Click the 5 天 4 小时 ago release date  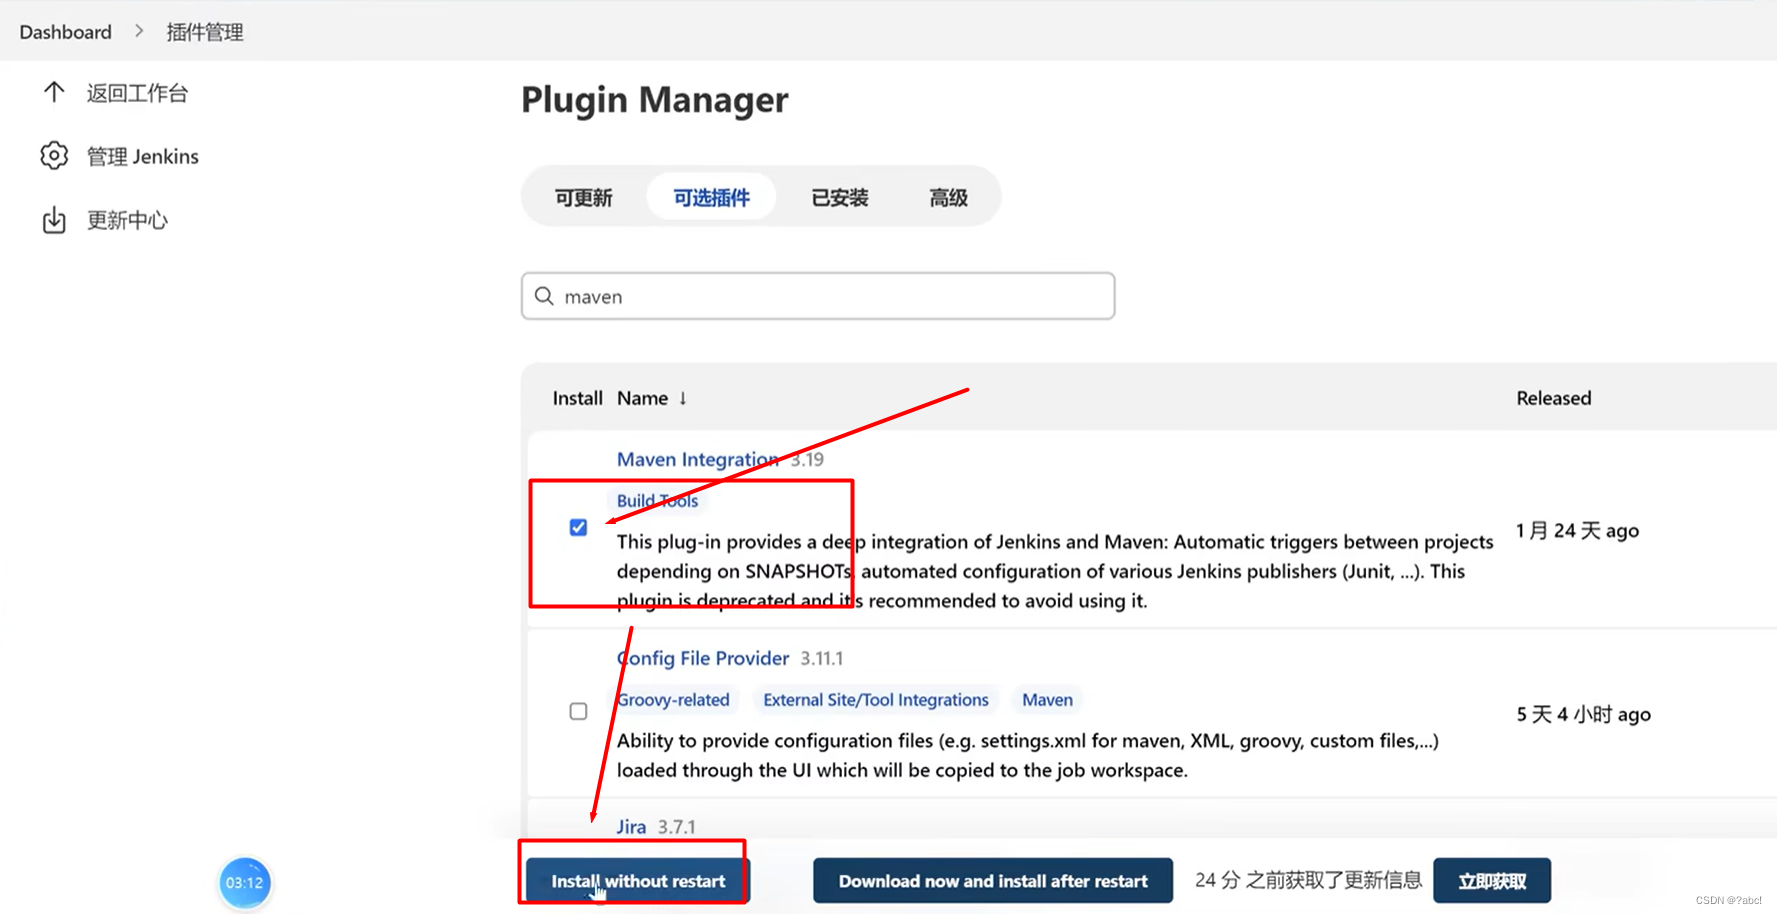(x=1583, y=714)
